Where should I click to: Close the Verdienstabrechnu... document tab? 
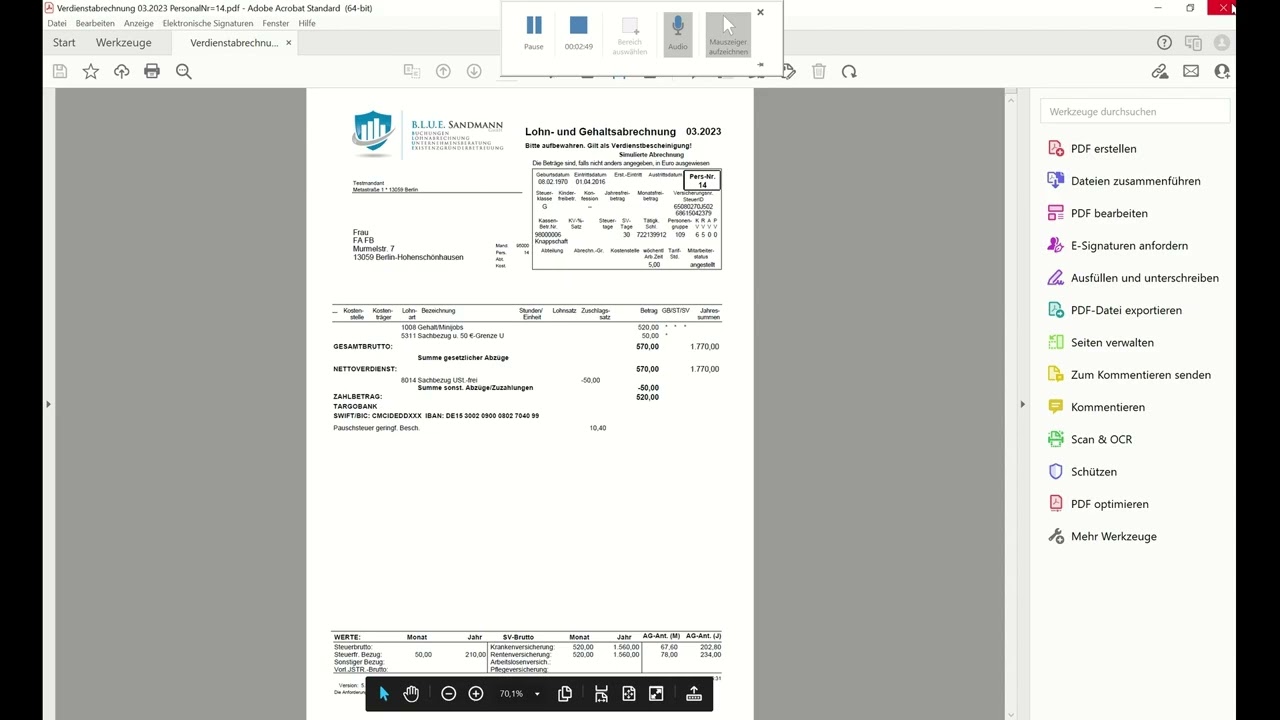pyautogui.click(x=289, y=43)
